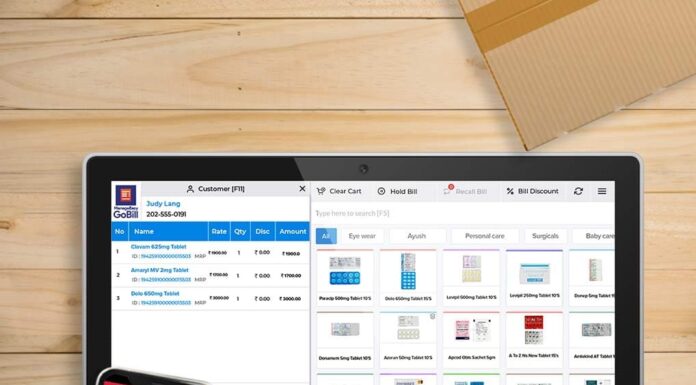Image resolution: width=696 pixels, height=385 pixels.
Task: Click the Clear Cart basket icon
Action: point(321,191)
